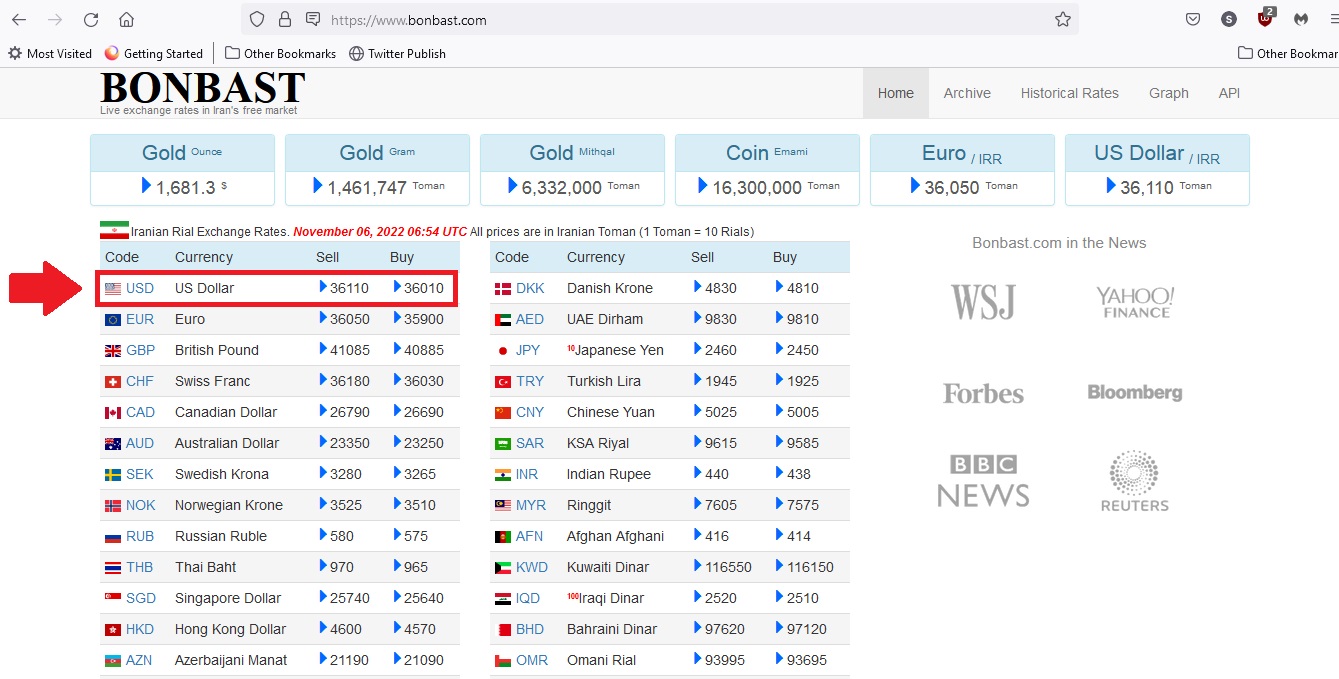This screenshot has height=679, width=1339.
Task: Click the Turkish flag in the TRY row
Action: coord(503,381)
